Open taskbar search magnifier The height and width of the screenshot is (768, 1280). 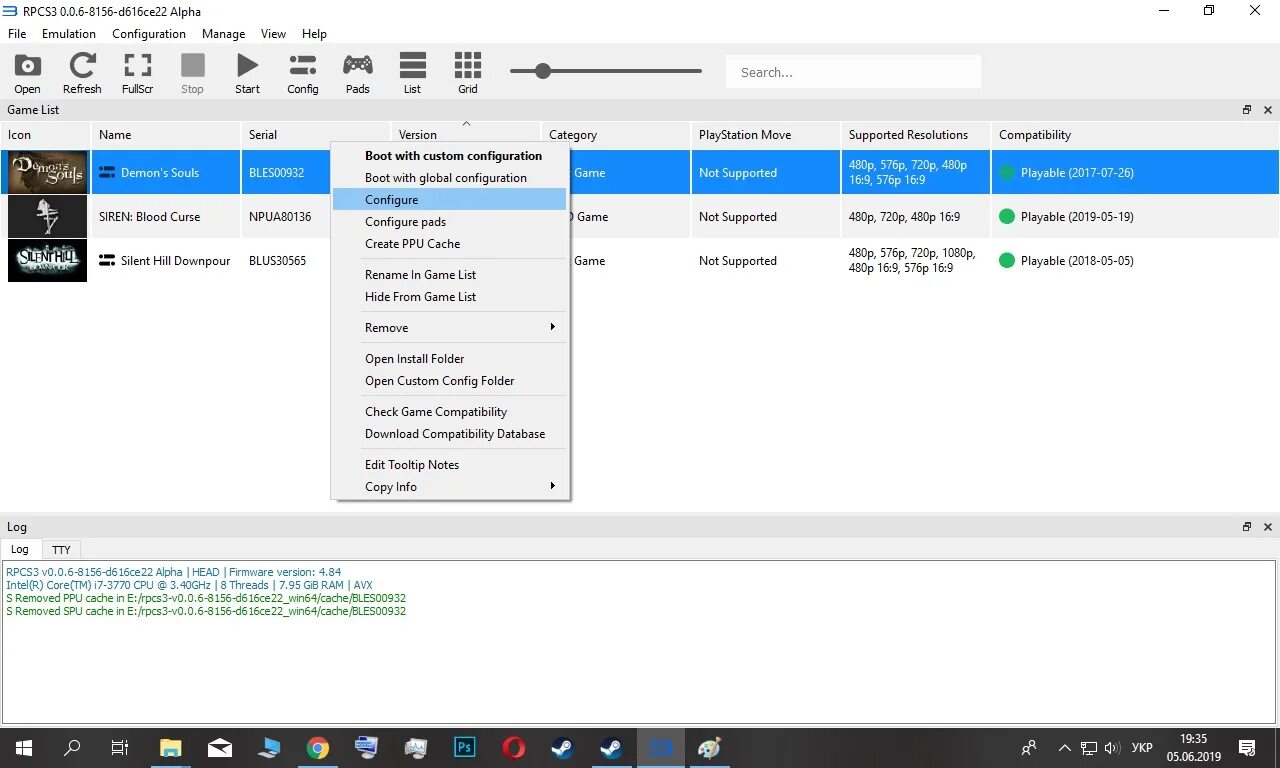pos(72,748)
